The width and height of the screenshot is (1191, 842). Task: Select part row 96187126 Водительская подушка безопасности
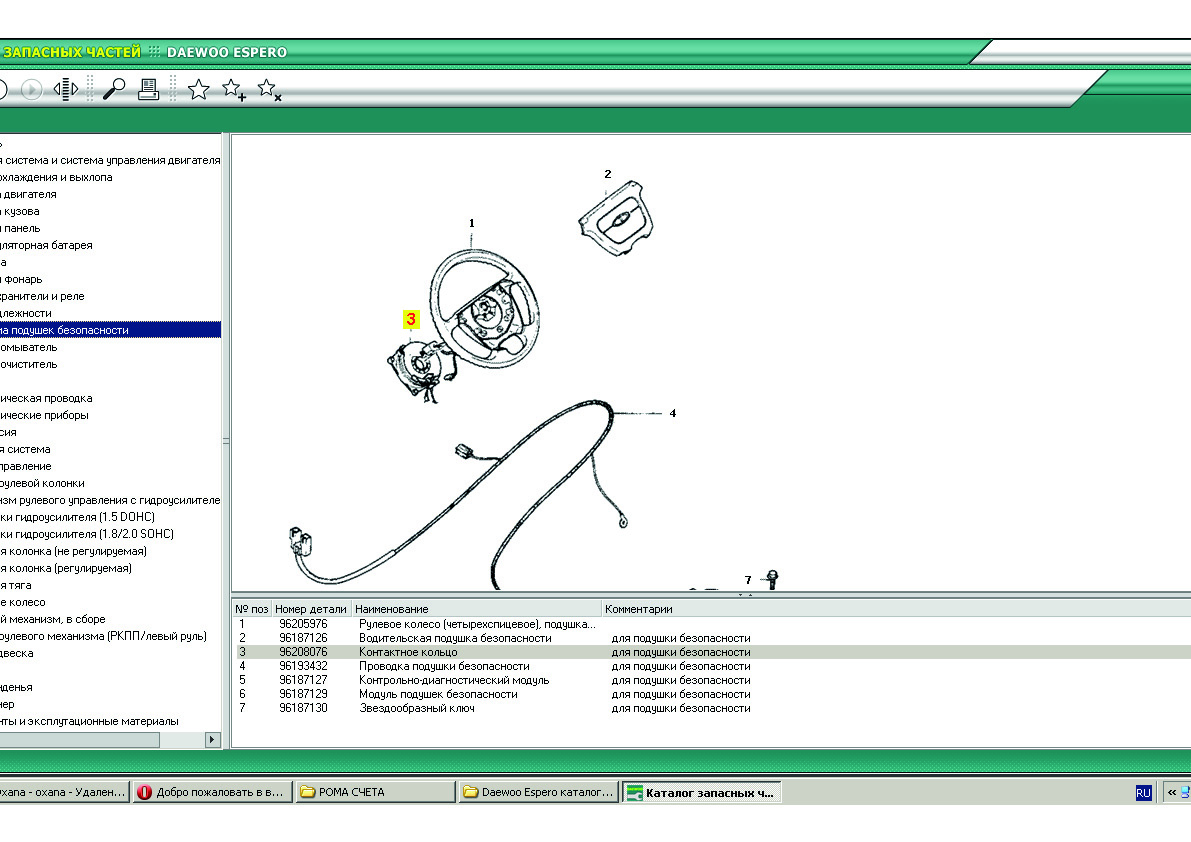[x=455, y=638]
